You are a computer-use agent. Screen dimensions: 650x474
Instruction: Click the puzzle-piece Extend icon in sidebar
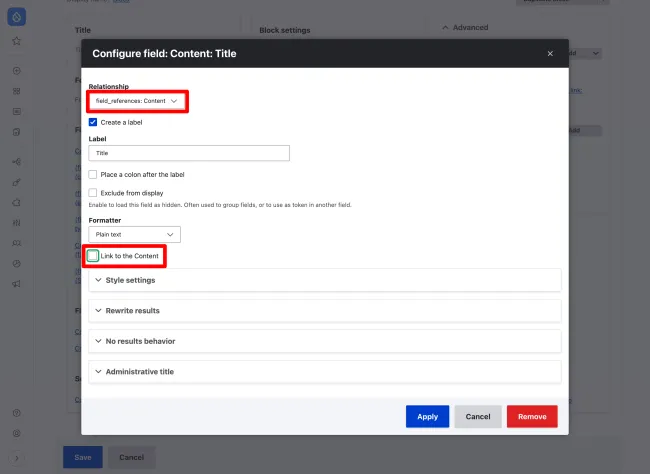coord(16,202)
